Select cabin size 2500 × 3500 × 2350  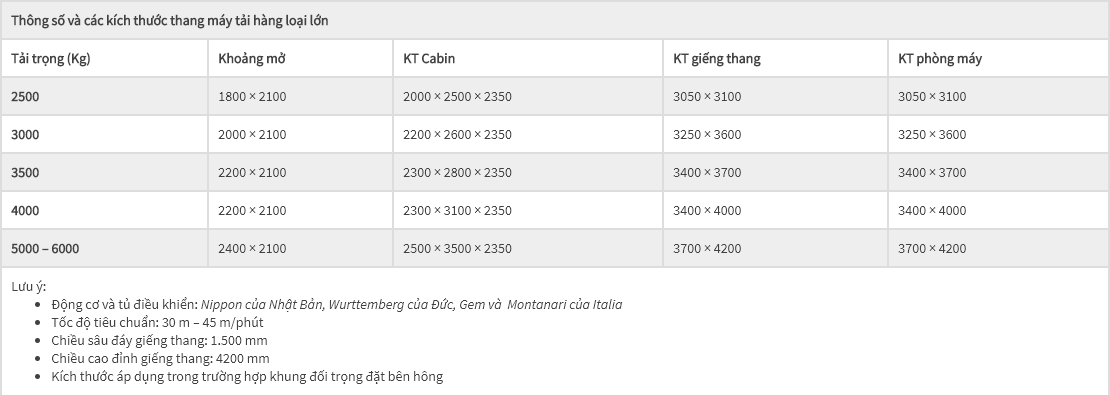pos(457,248)
